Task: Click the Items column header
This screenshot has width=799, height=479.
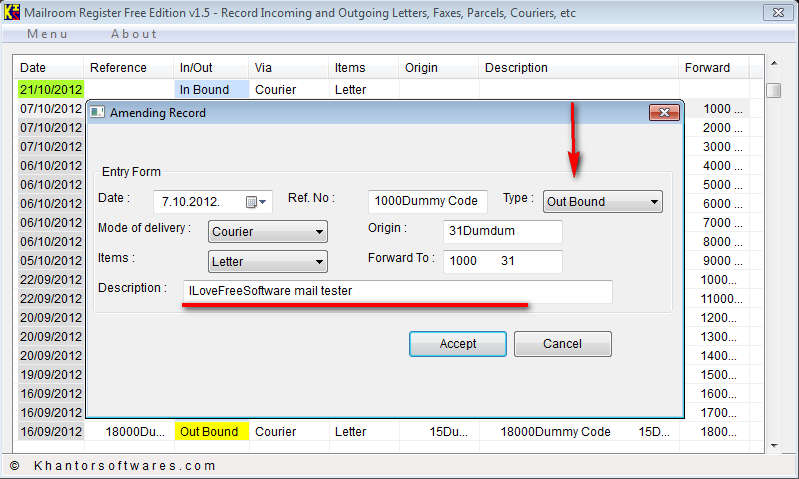Action: 363,68
